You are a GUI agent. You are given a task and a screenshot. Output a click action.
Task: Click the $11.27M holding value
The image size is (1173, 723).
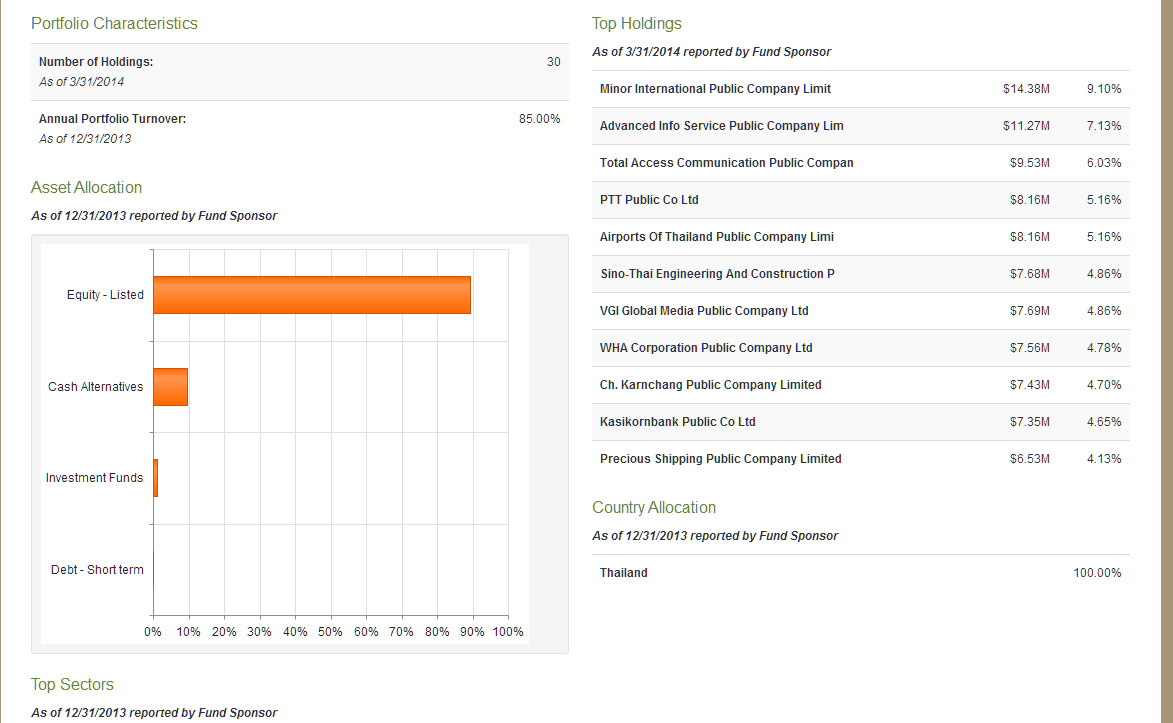click(1026, 126)
